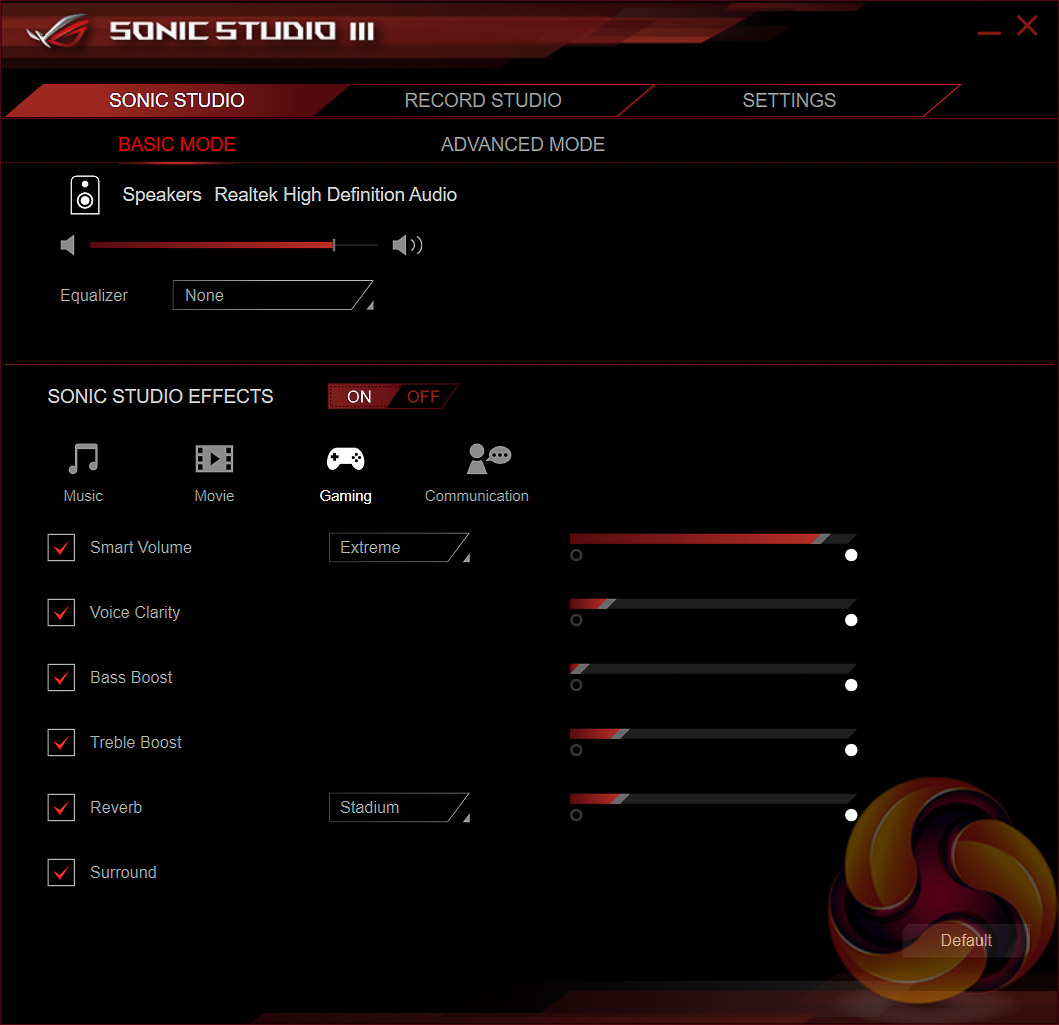The height and width of the screenshot is (1025, 1059).
Task: Open the Equalizer dropdown
Action: coord(272,296)
